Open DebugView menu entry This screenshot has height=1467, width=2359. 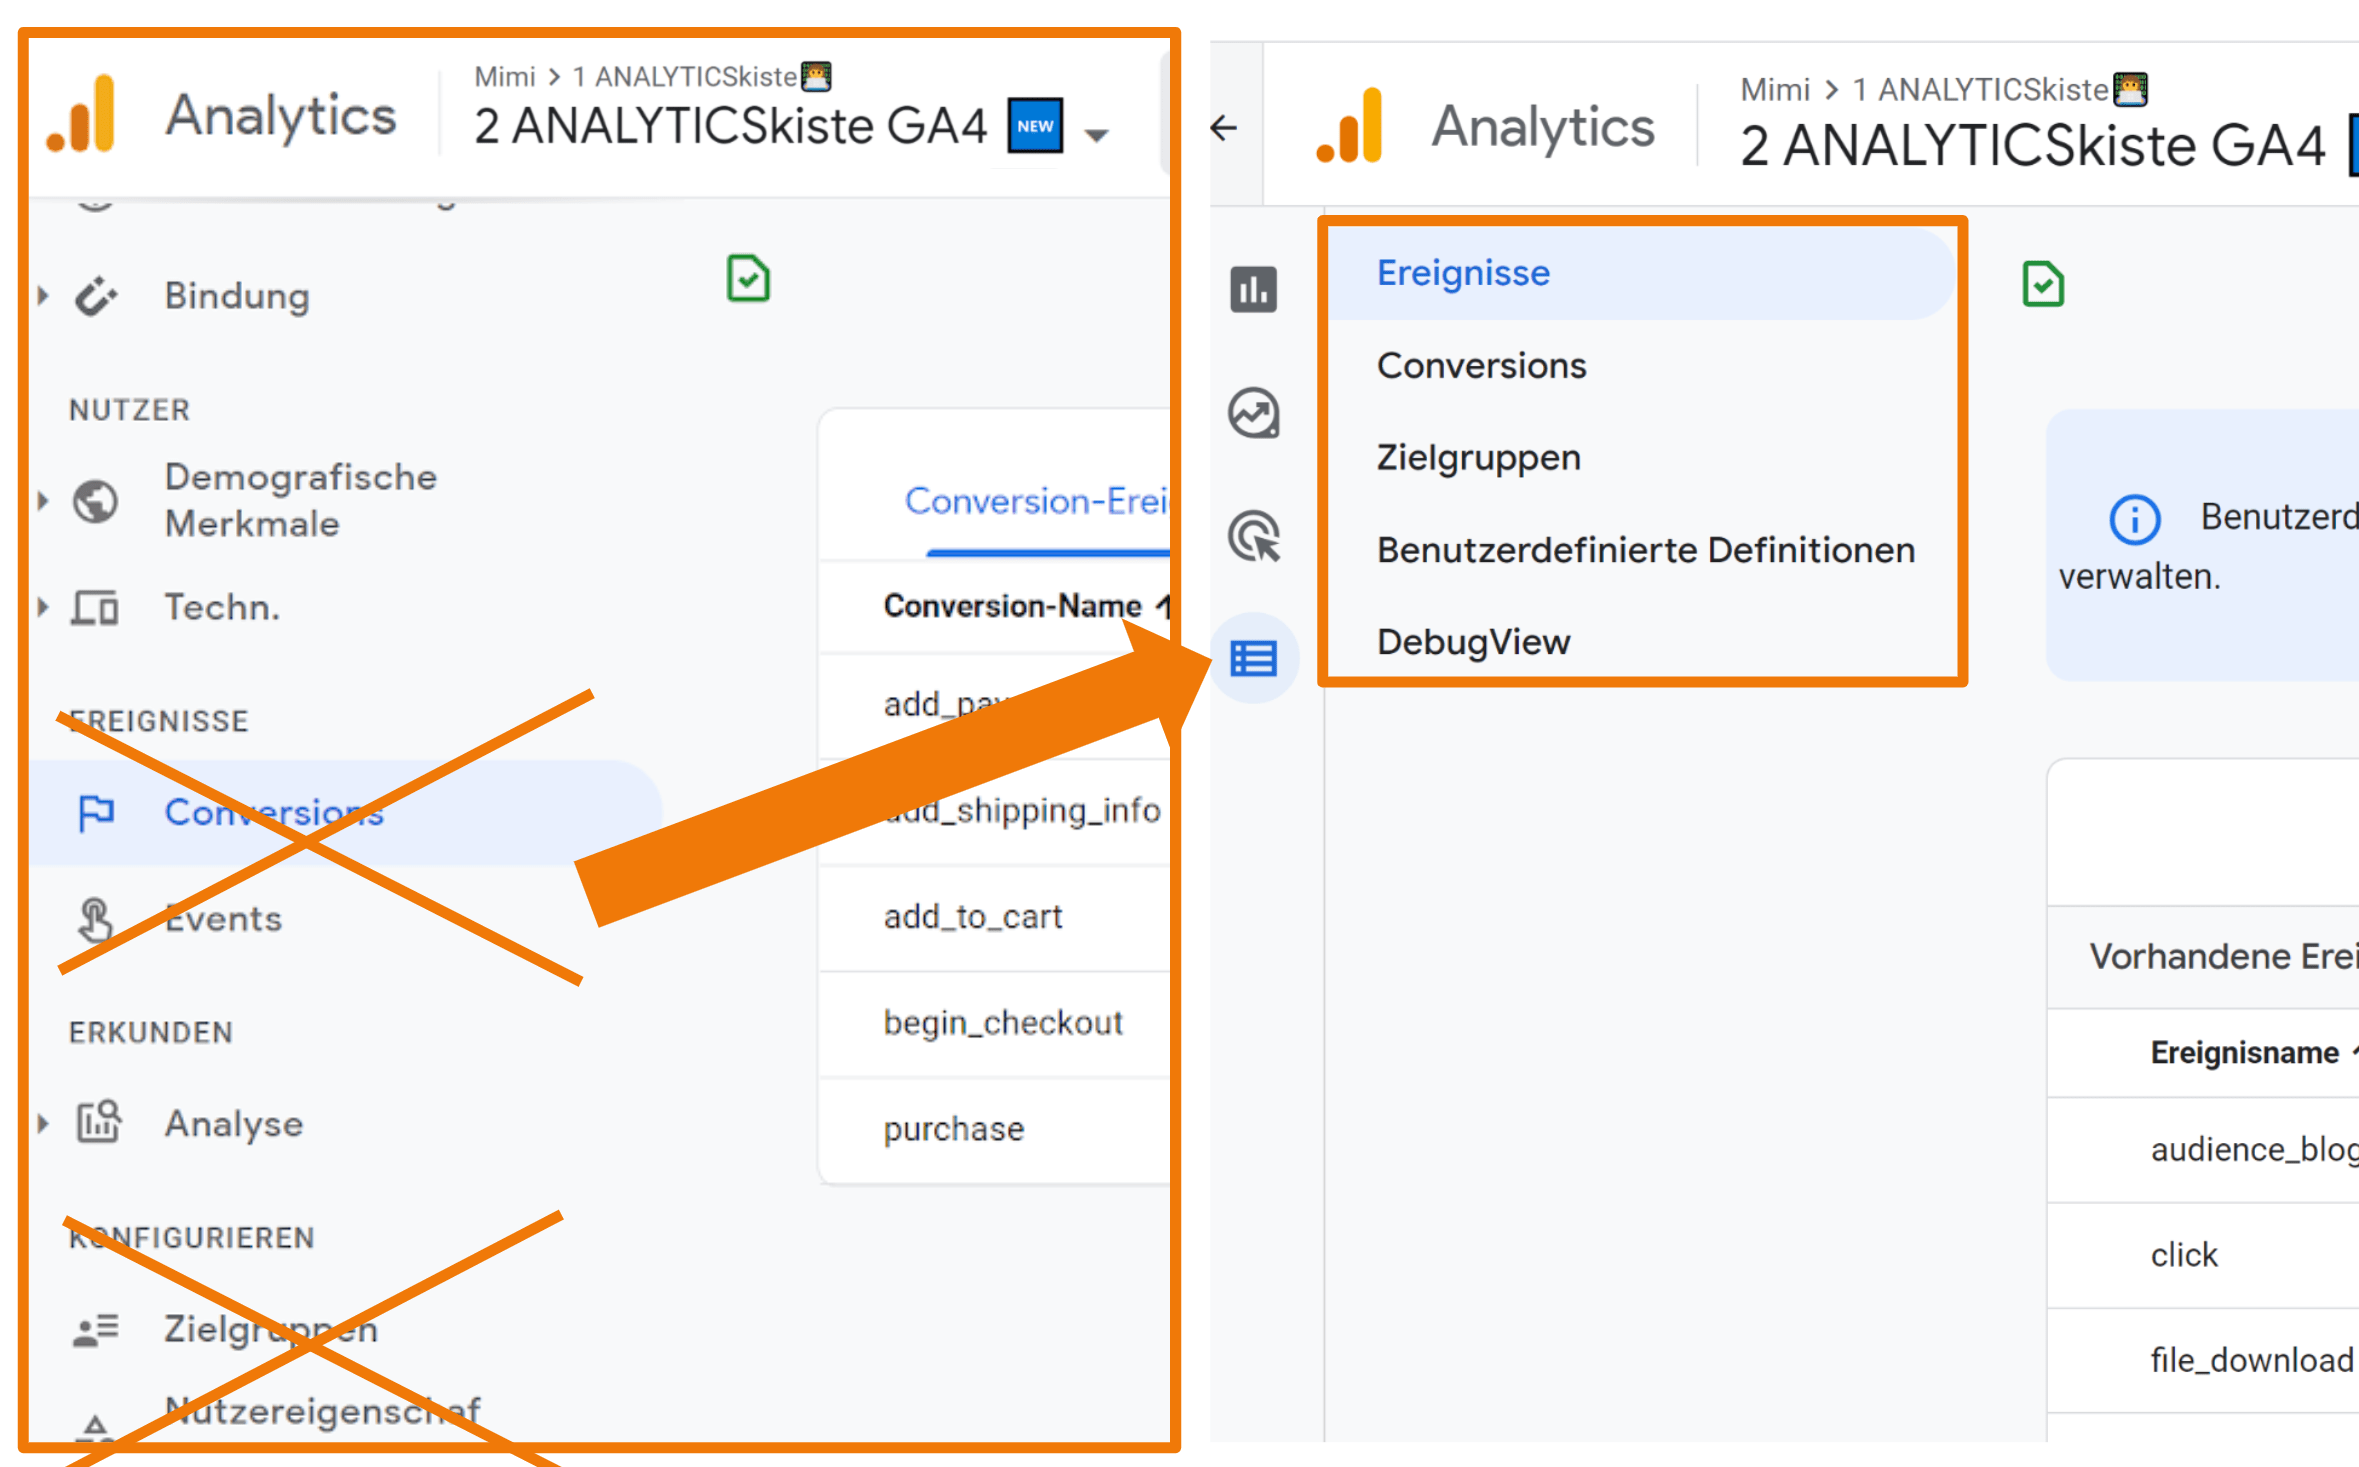point(1473,642)
